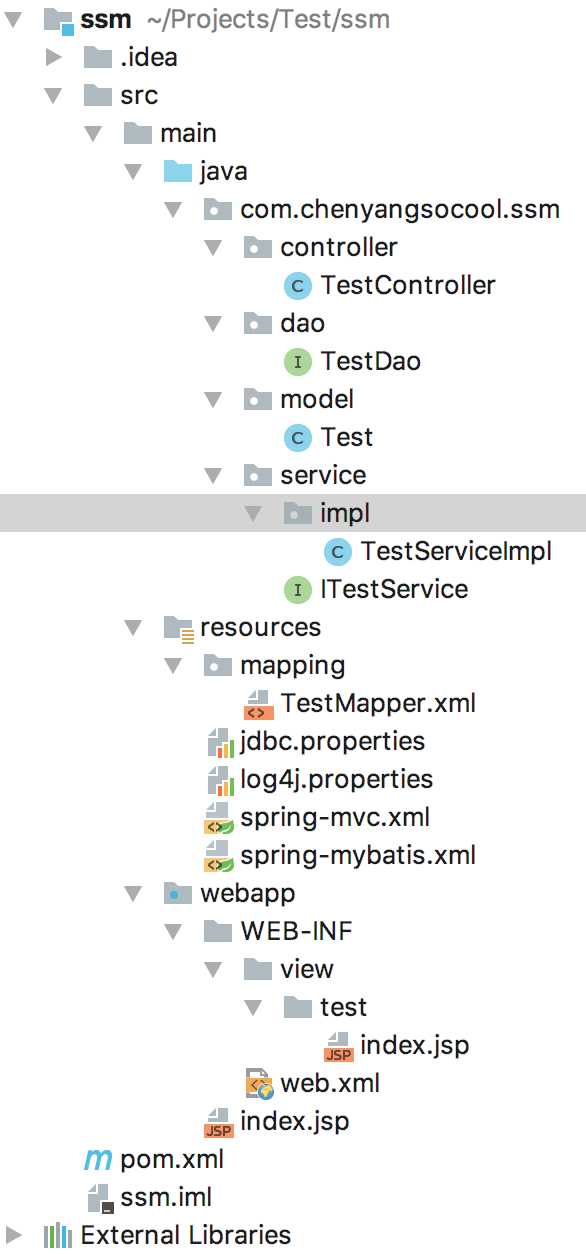Collapse the webapp folder arrow
586x1254 pixels.
pos(132,894)
